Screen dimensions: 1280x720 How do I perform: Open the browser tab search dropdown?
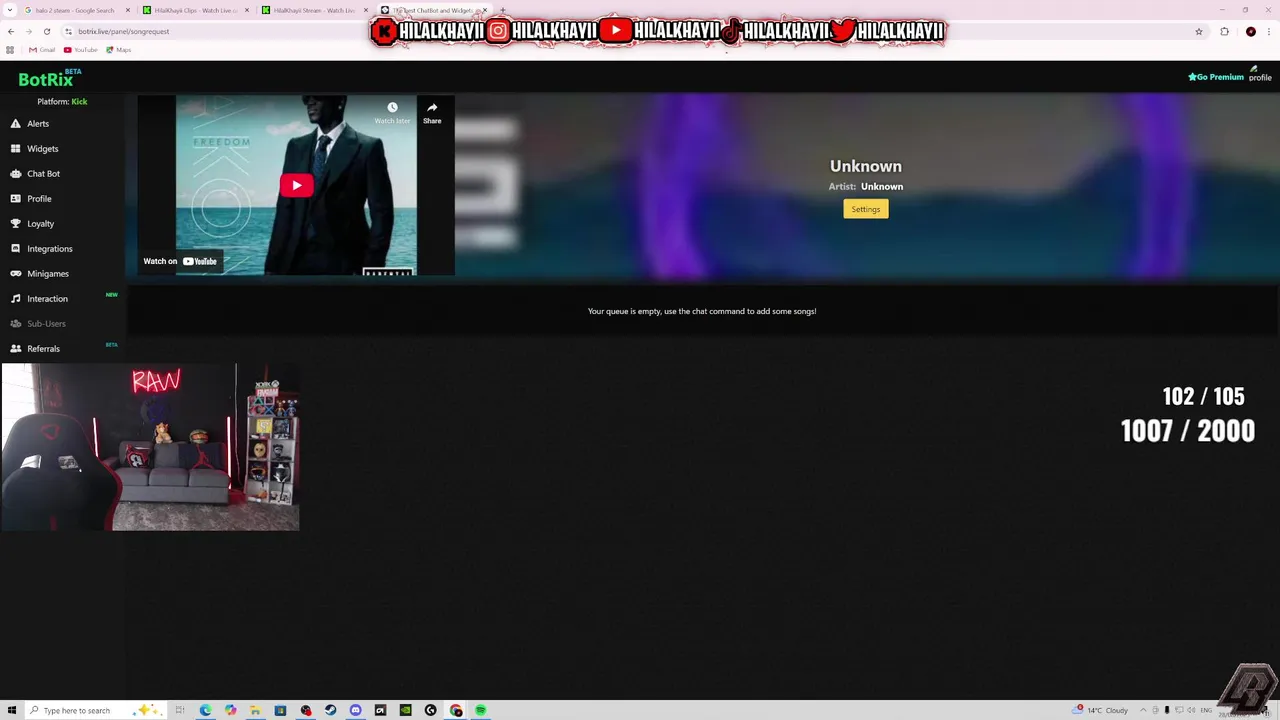click(x=9, y=10)
